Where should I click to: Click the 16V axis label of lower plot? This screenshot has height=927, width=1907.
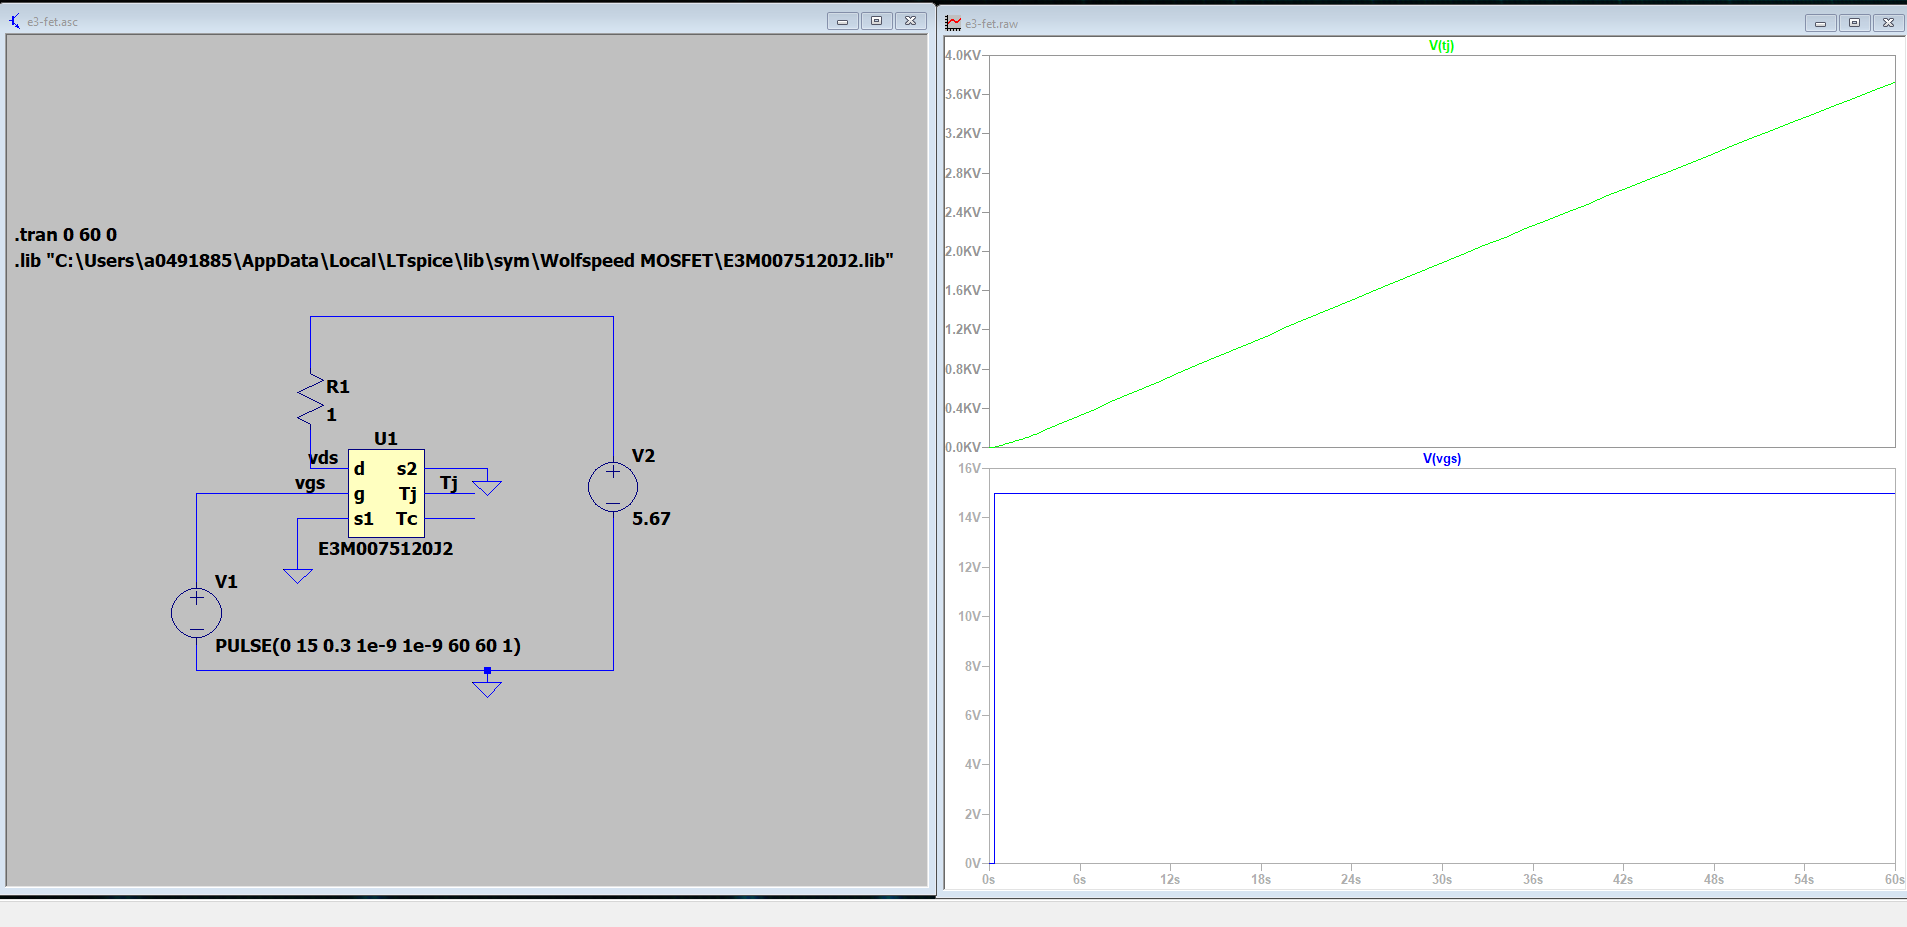(970, 468)
